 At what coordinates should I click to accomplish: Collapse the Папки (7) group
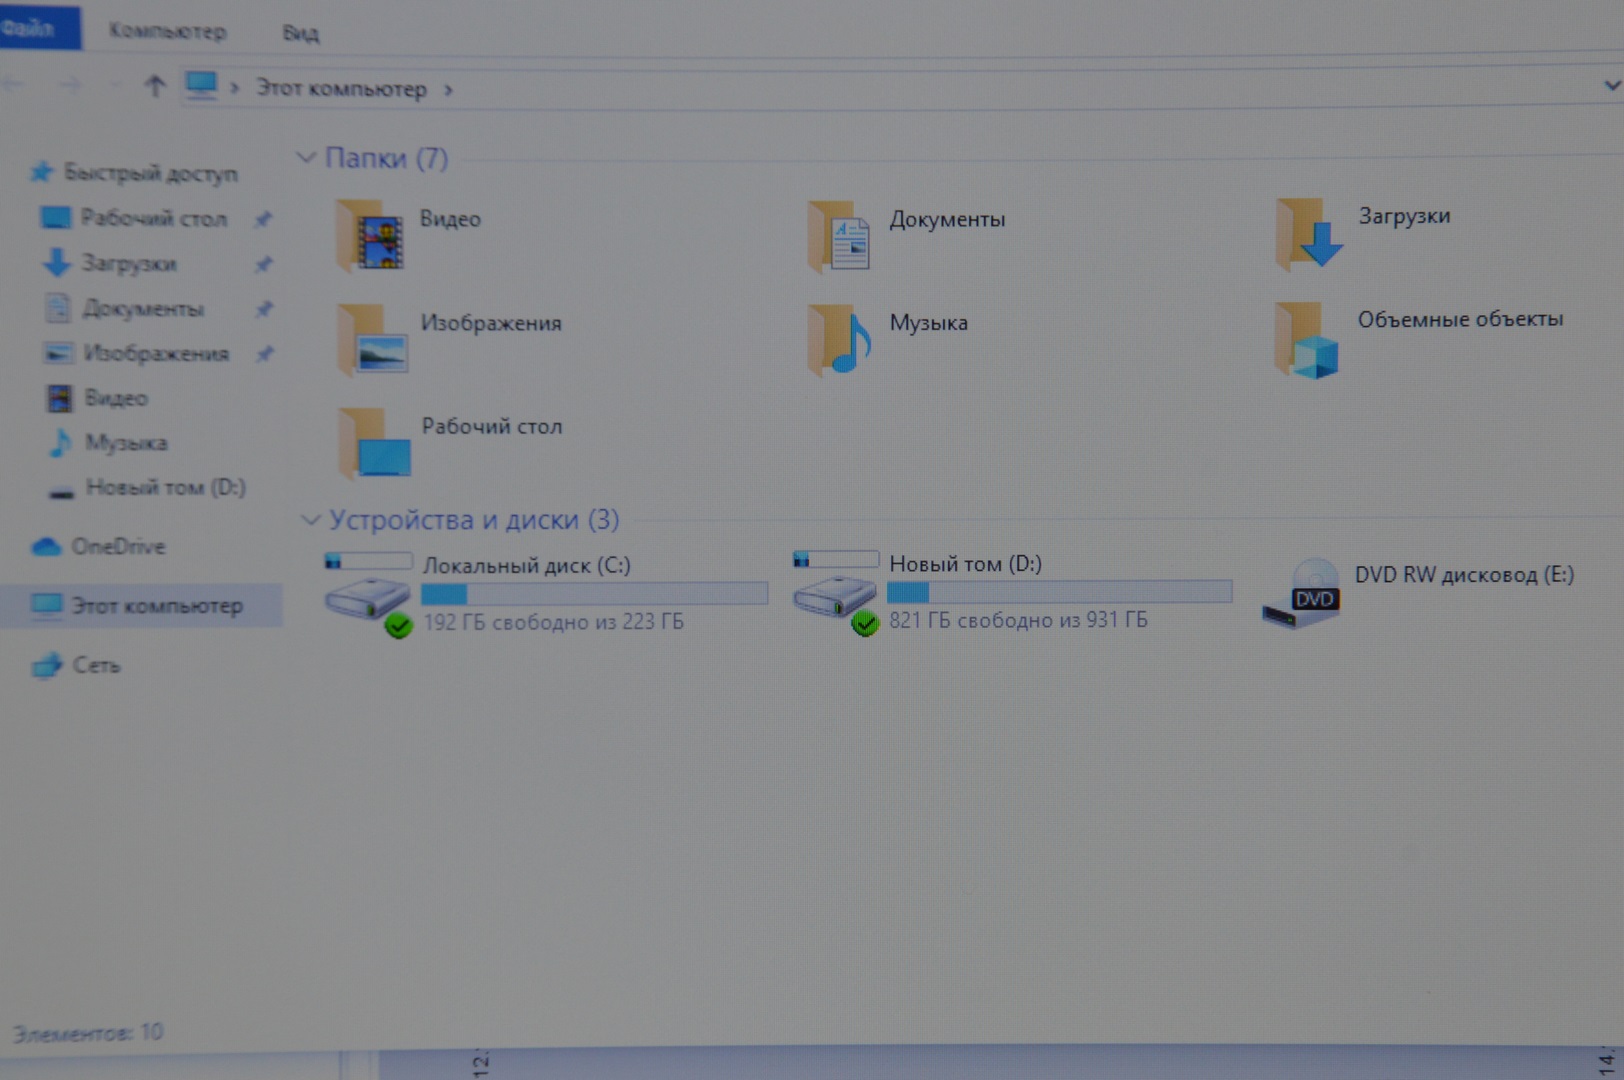click(x=306, y=158)
